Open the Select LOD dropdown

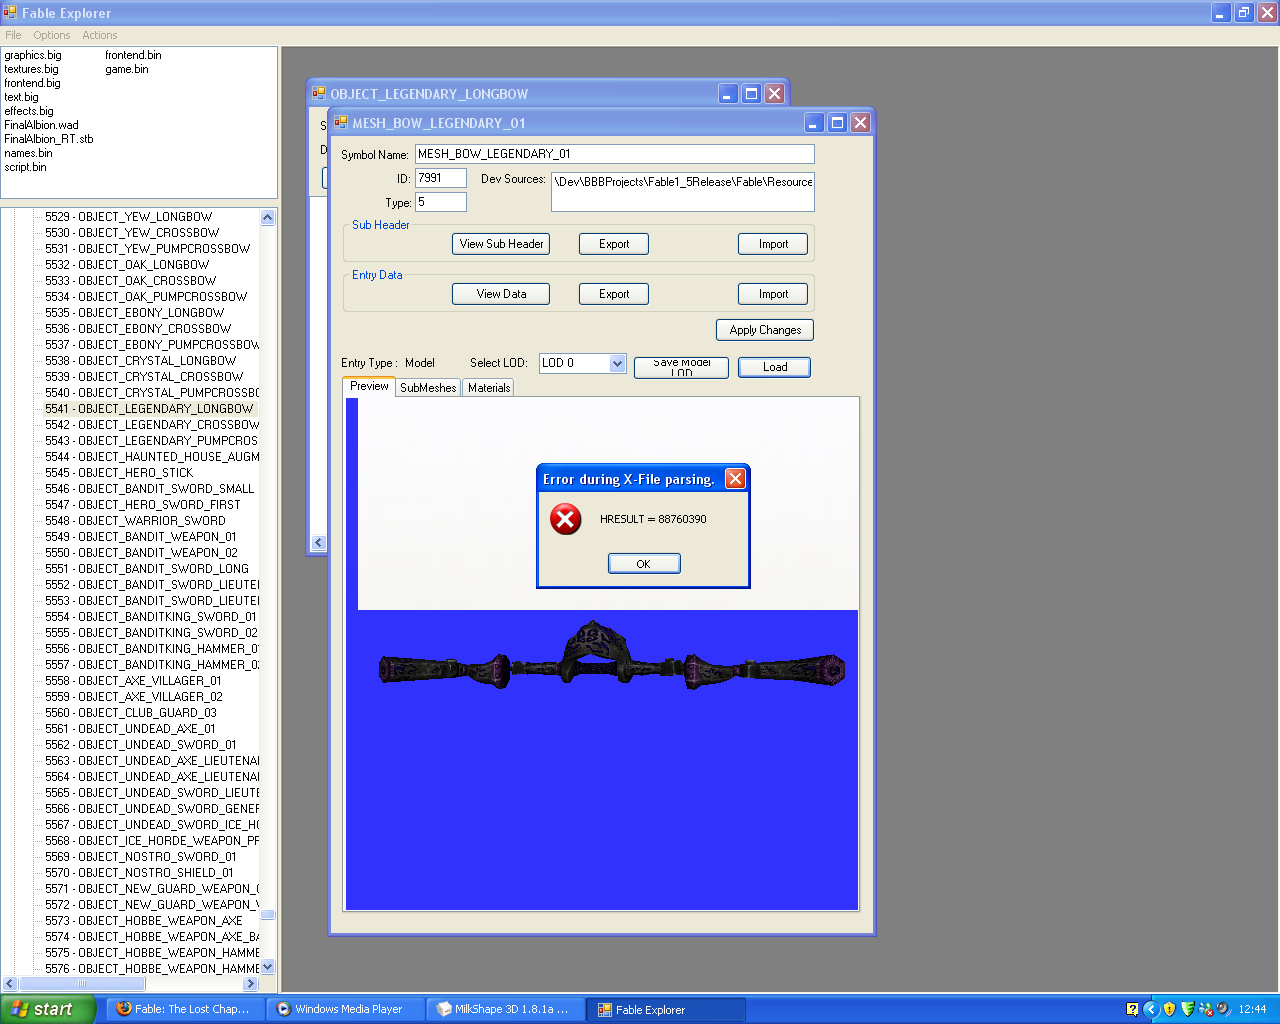coord(617,363)
